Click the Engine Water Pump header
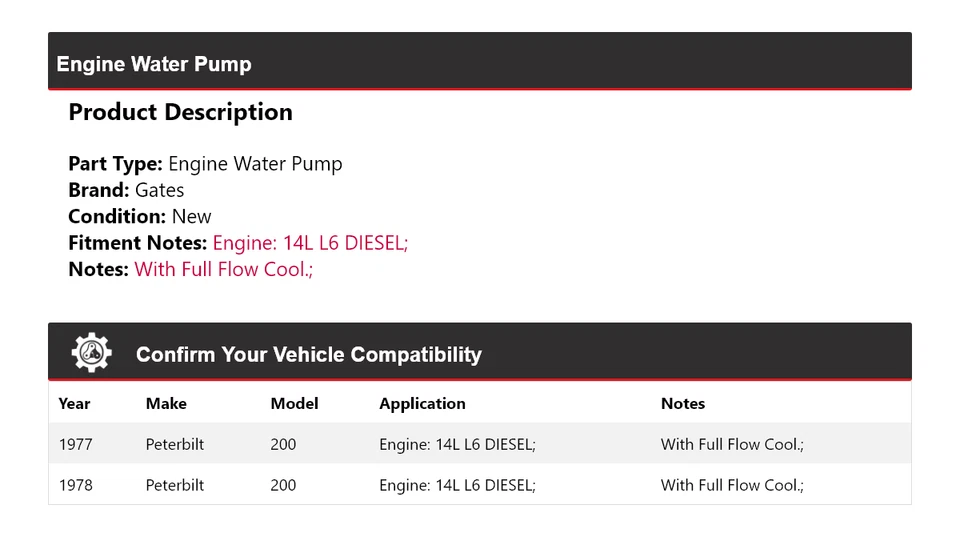This screenshot has width=960, height=537. [x=154, y=64]
